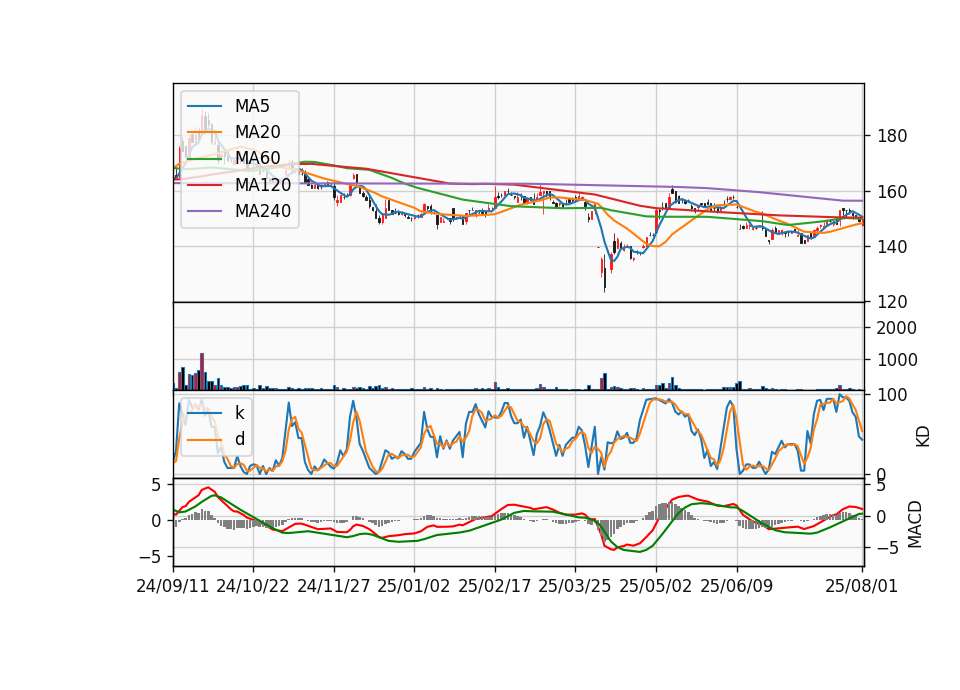
Task: Click the 140 price axis tick
Action: coord(892,247)
